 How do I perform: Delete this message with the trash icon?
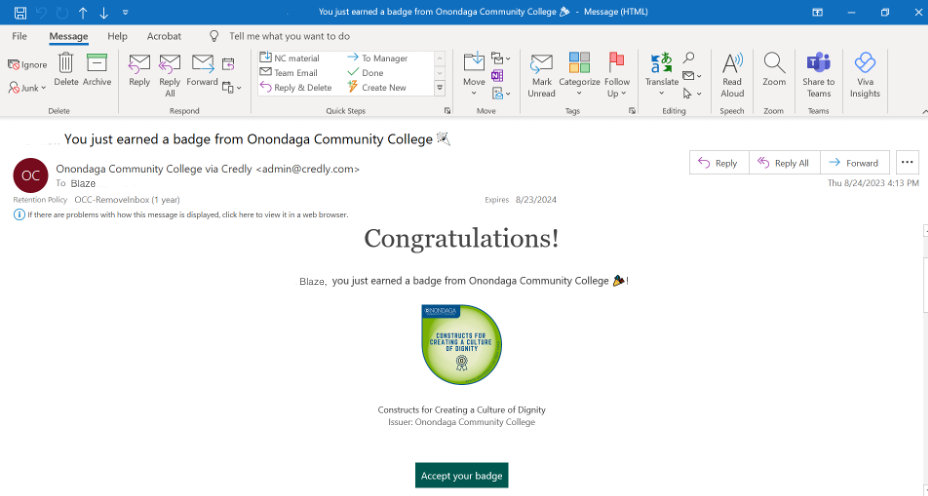pyautogui.click(x=66, y=69)
